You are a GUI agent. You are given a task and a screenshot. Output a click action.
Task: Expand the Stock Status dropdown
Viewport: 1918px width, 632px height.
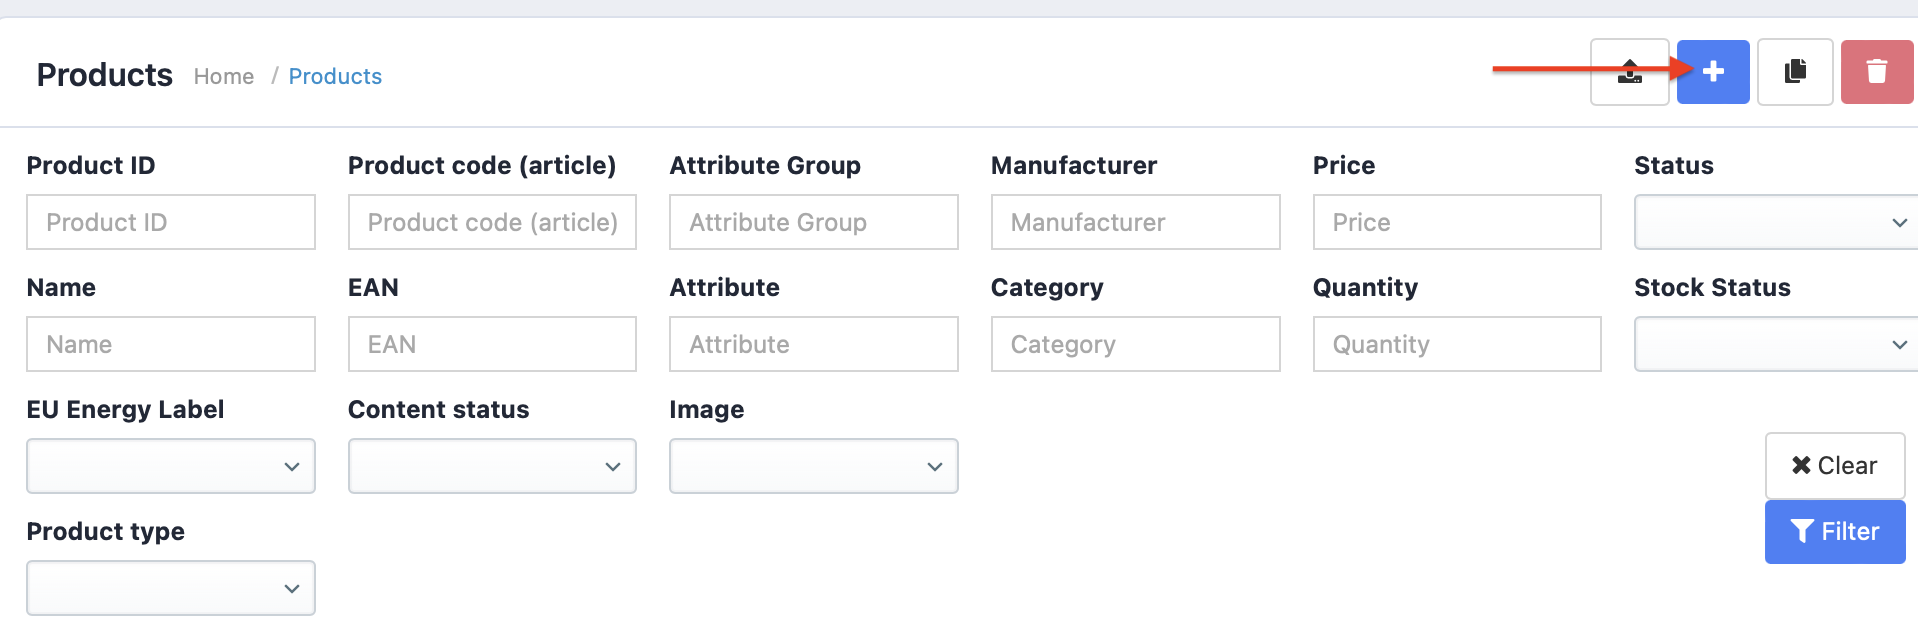1775,344
